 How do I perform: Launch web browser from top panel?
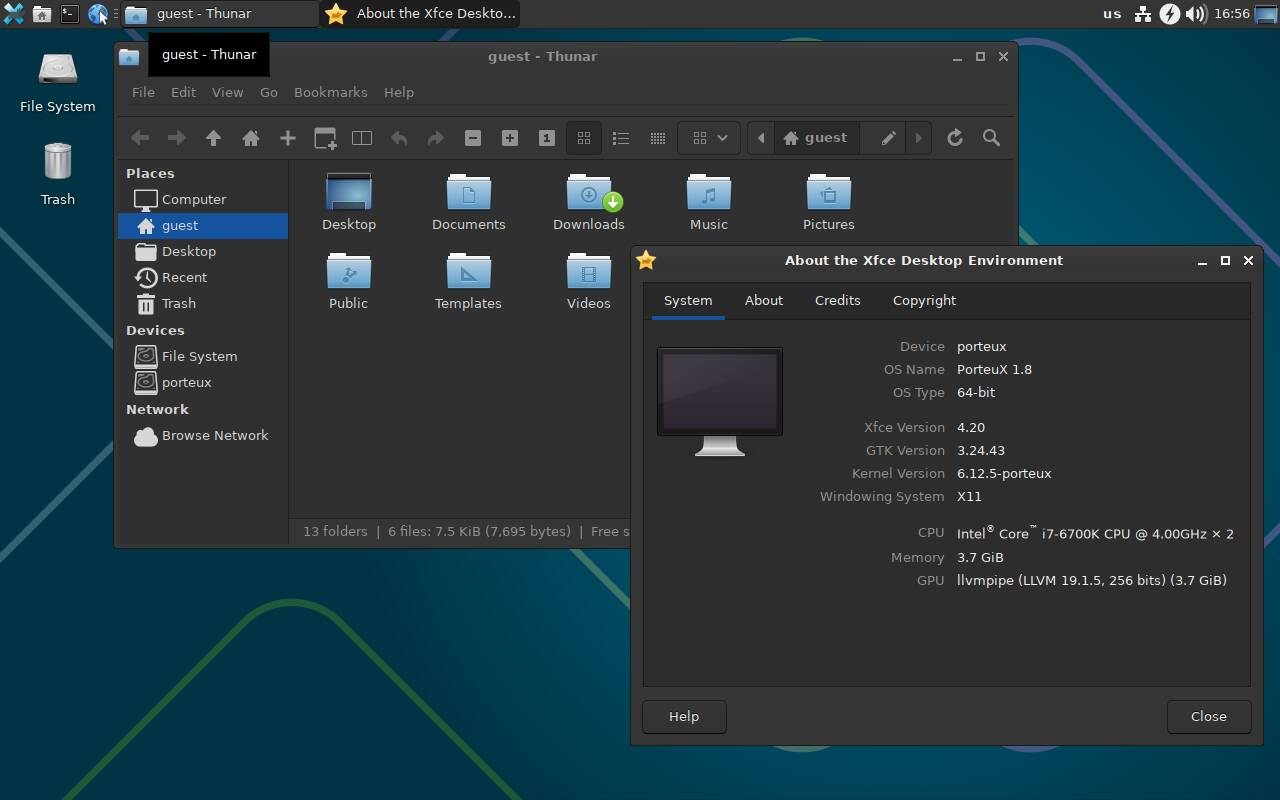pyautogui.click(x=98, y=13)
